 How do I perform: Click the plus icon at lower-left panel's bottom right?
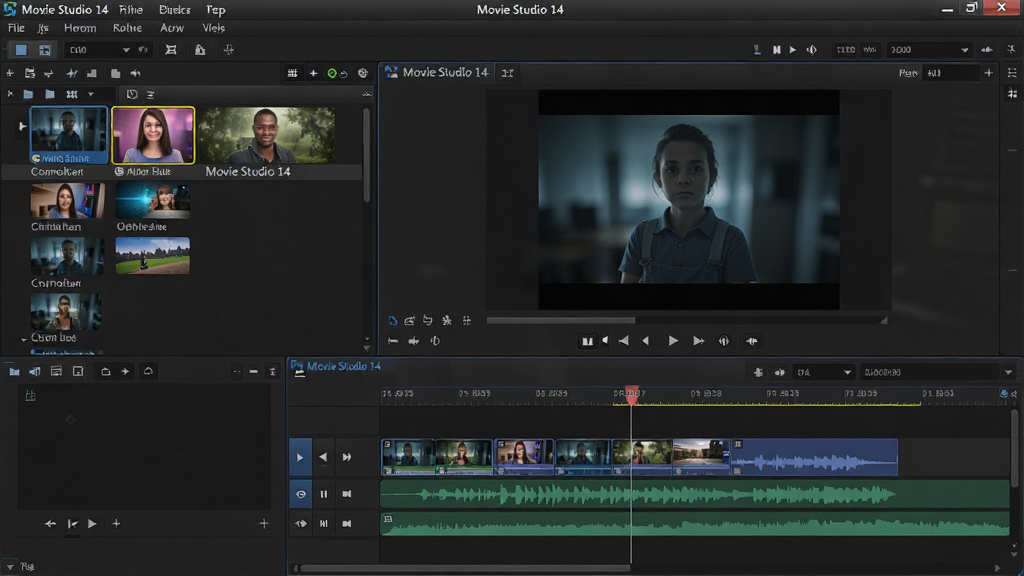(264, 524)
